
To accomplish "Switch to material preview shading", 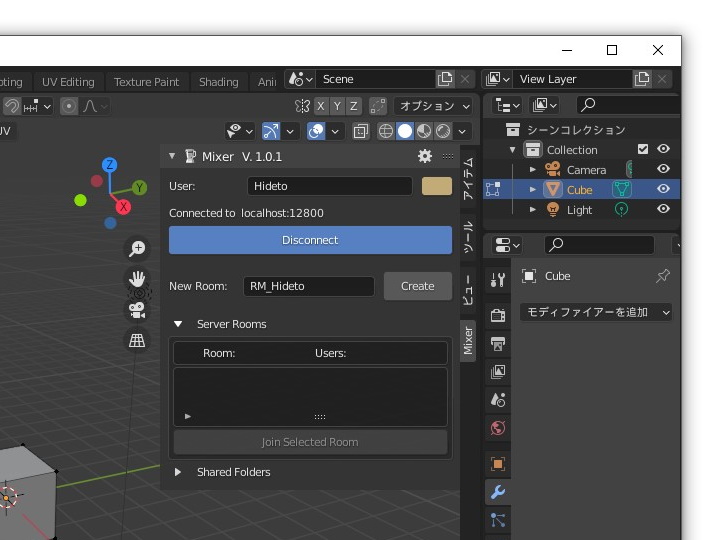I will coord(424,131).
